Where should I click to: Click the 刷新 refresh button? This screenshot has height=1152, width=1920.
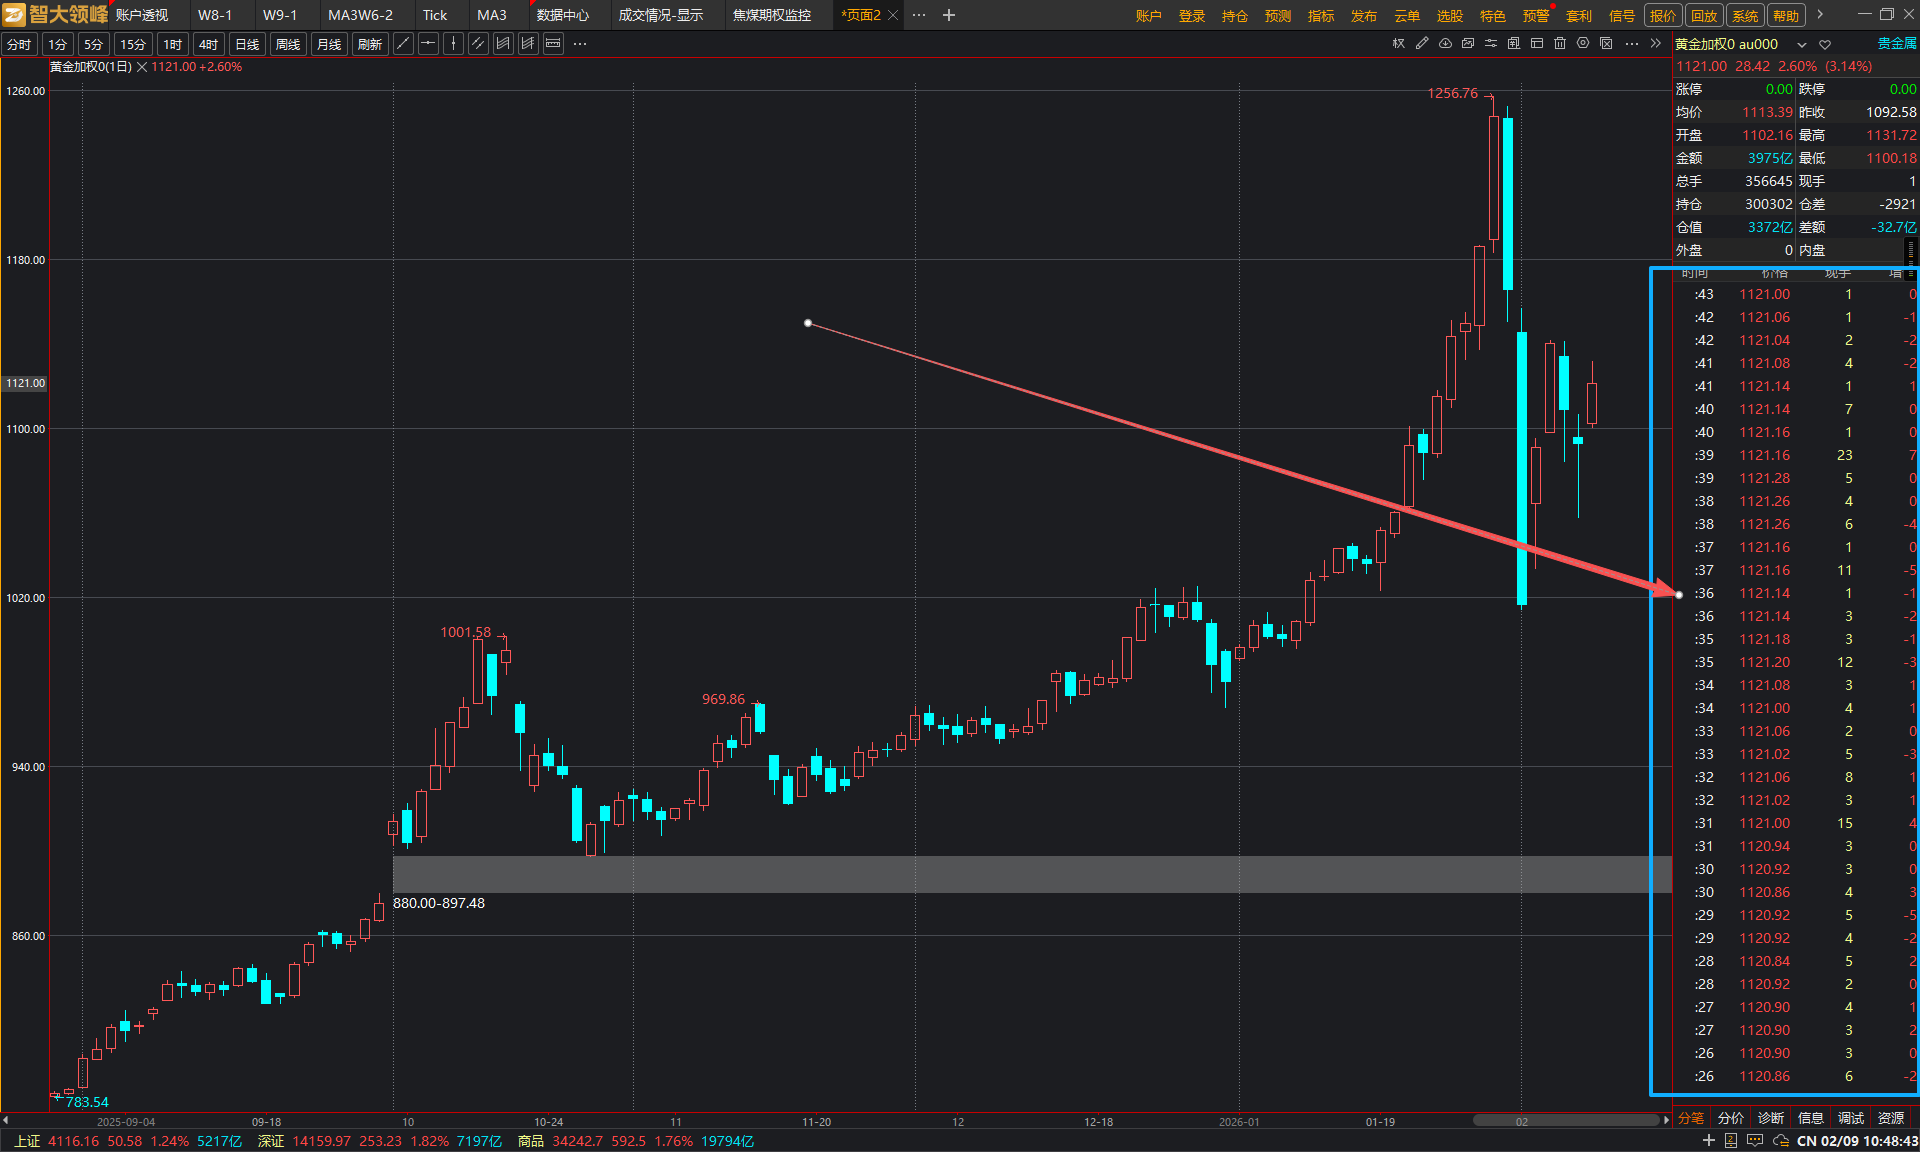click(370, 44)
